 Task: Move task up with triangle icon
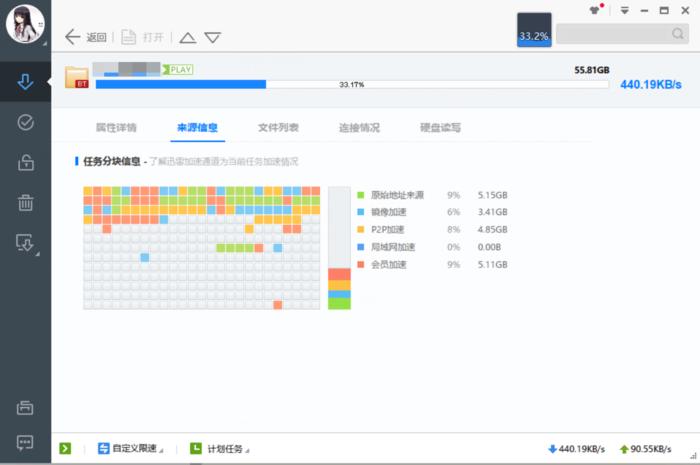coord(188,37)
